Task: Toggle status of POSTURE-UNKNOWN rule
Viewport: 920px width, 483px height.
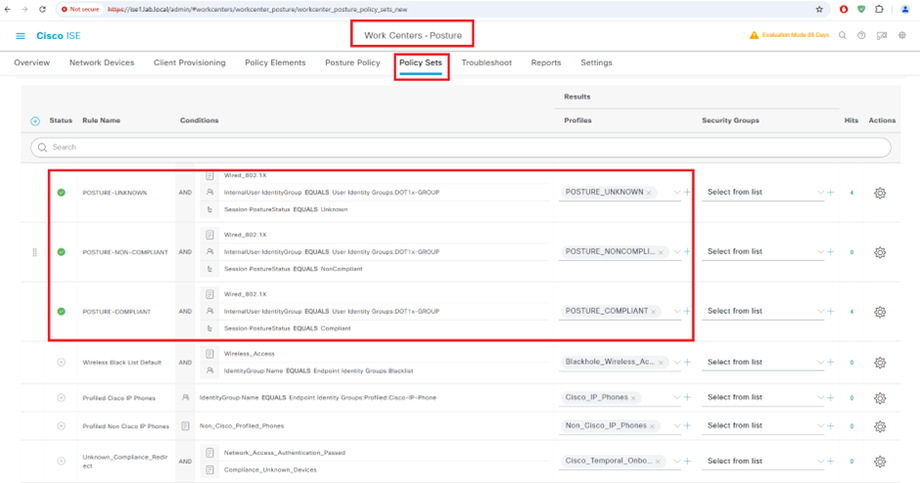Action: pyautogui.click(x=61, y=192)
